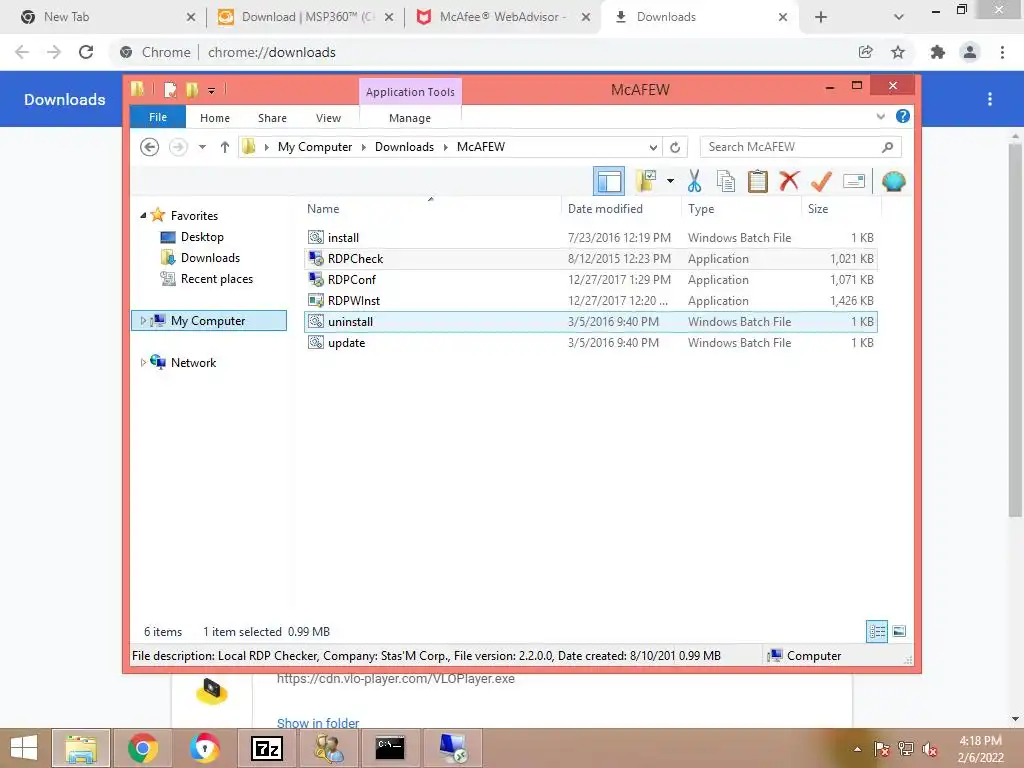Click the Explorer forward arrow
This screenshot has height=768, width=1024.
(x=178, y=147)
